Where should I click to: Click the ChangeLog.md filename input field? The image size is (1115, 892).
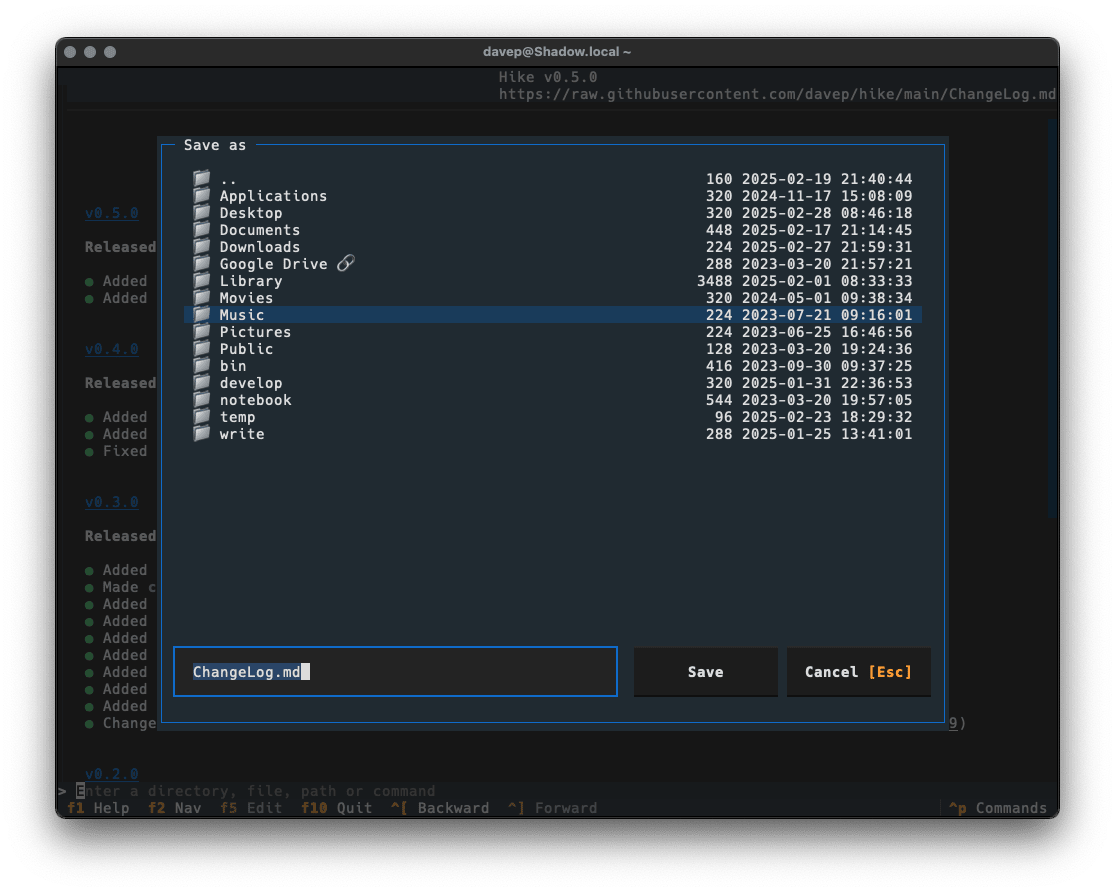395,671
